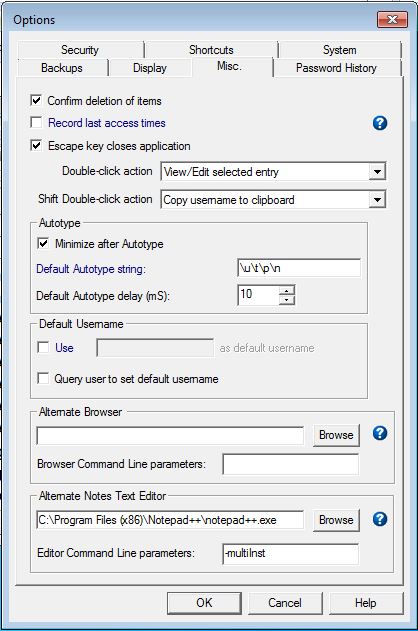Decrease Autotype delay with down arrow
The image size is (418, 631).
pos(286,300)
